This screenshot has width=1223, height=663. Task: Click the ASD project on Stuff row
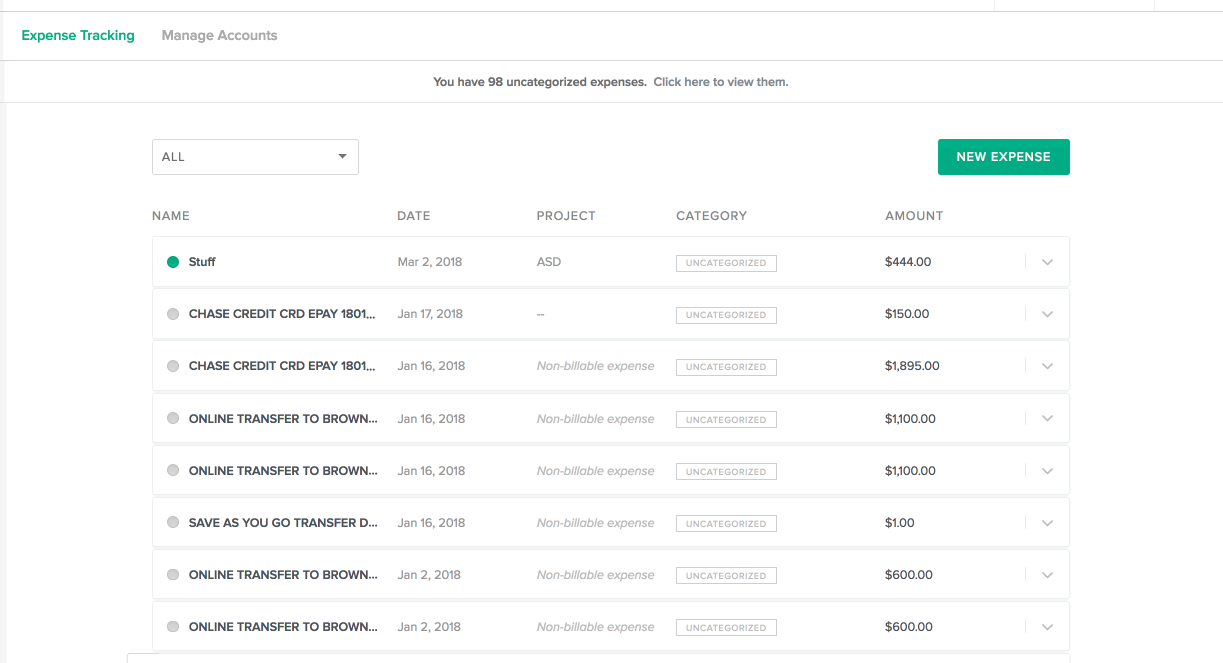(x=549, y=262)
